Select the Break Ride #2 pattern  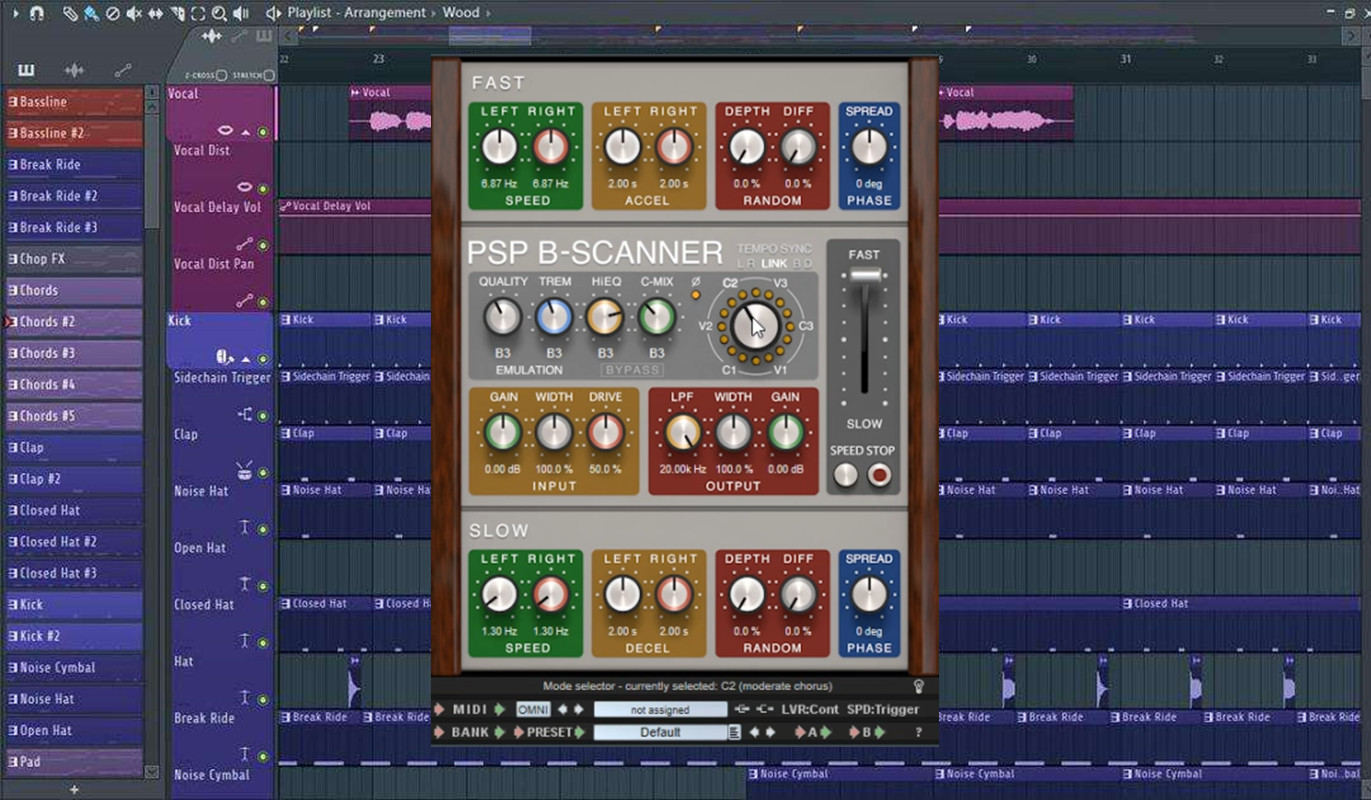(73, 196)
